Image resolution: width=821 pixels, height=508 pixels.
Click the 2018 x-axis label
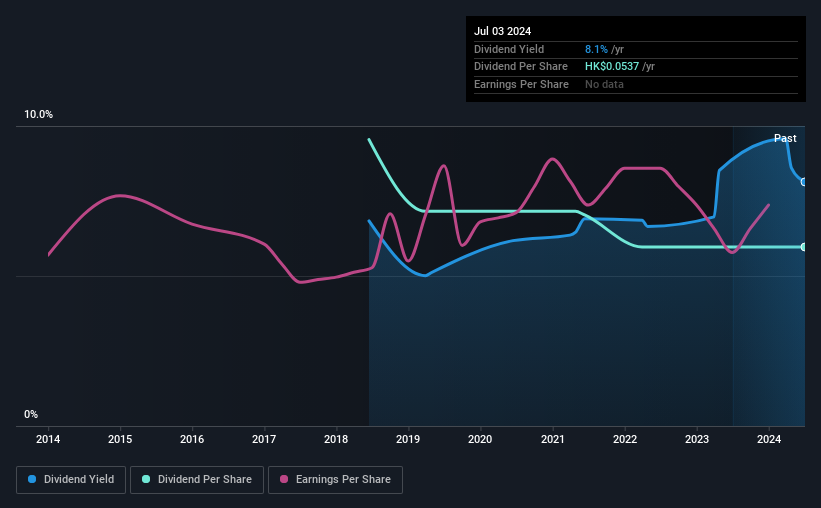(336, 439)
